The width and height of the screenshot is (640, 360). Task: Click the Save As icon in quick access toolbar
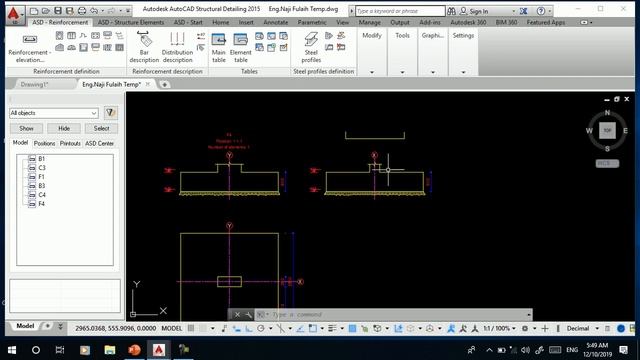coord(70,11)
